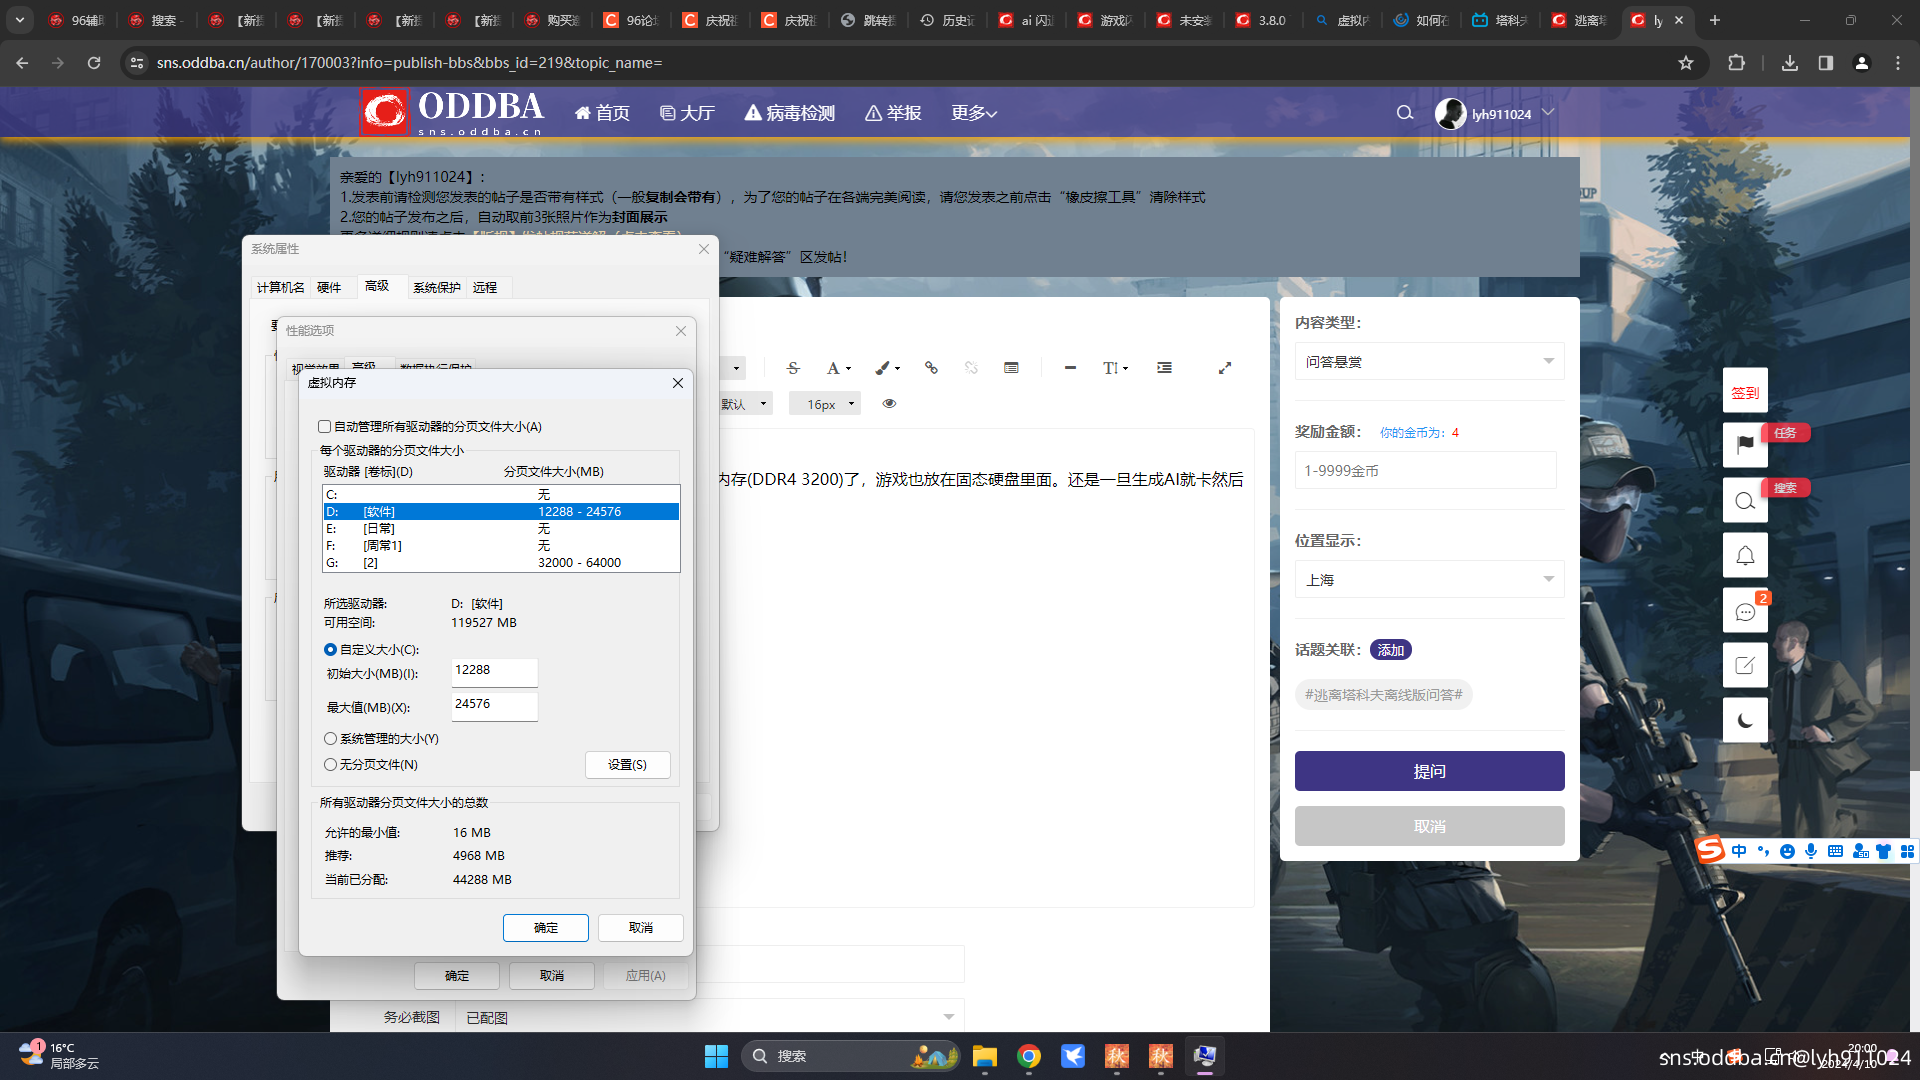Select system managed size radio option
The image size is (1920, 1080).
tap(331, 739)
